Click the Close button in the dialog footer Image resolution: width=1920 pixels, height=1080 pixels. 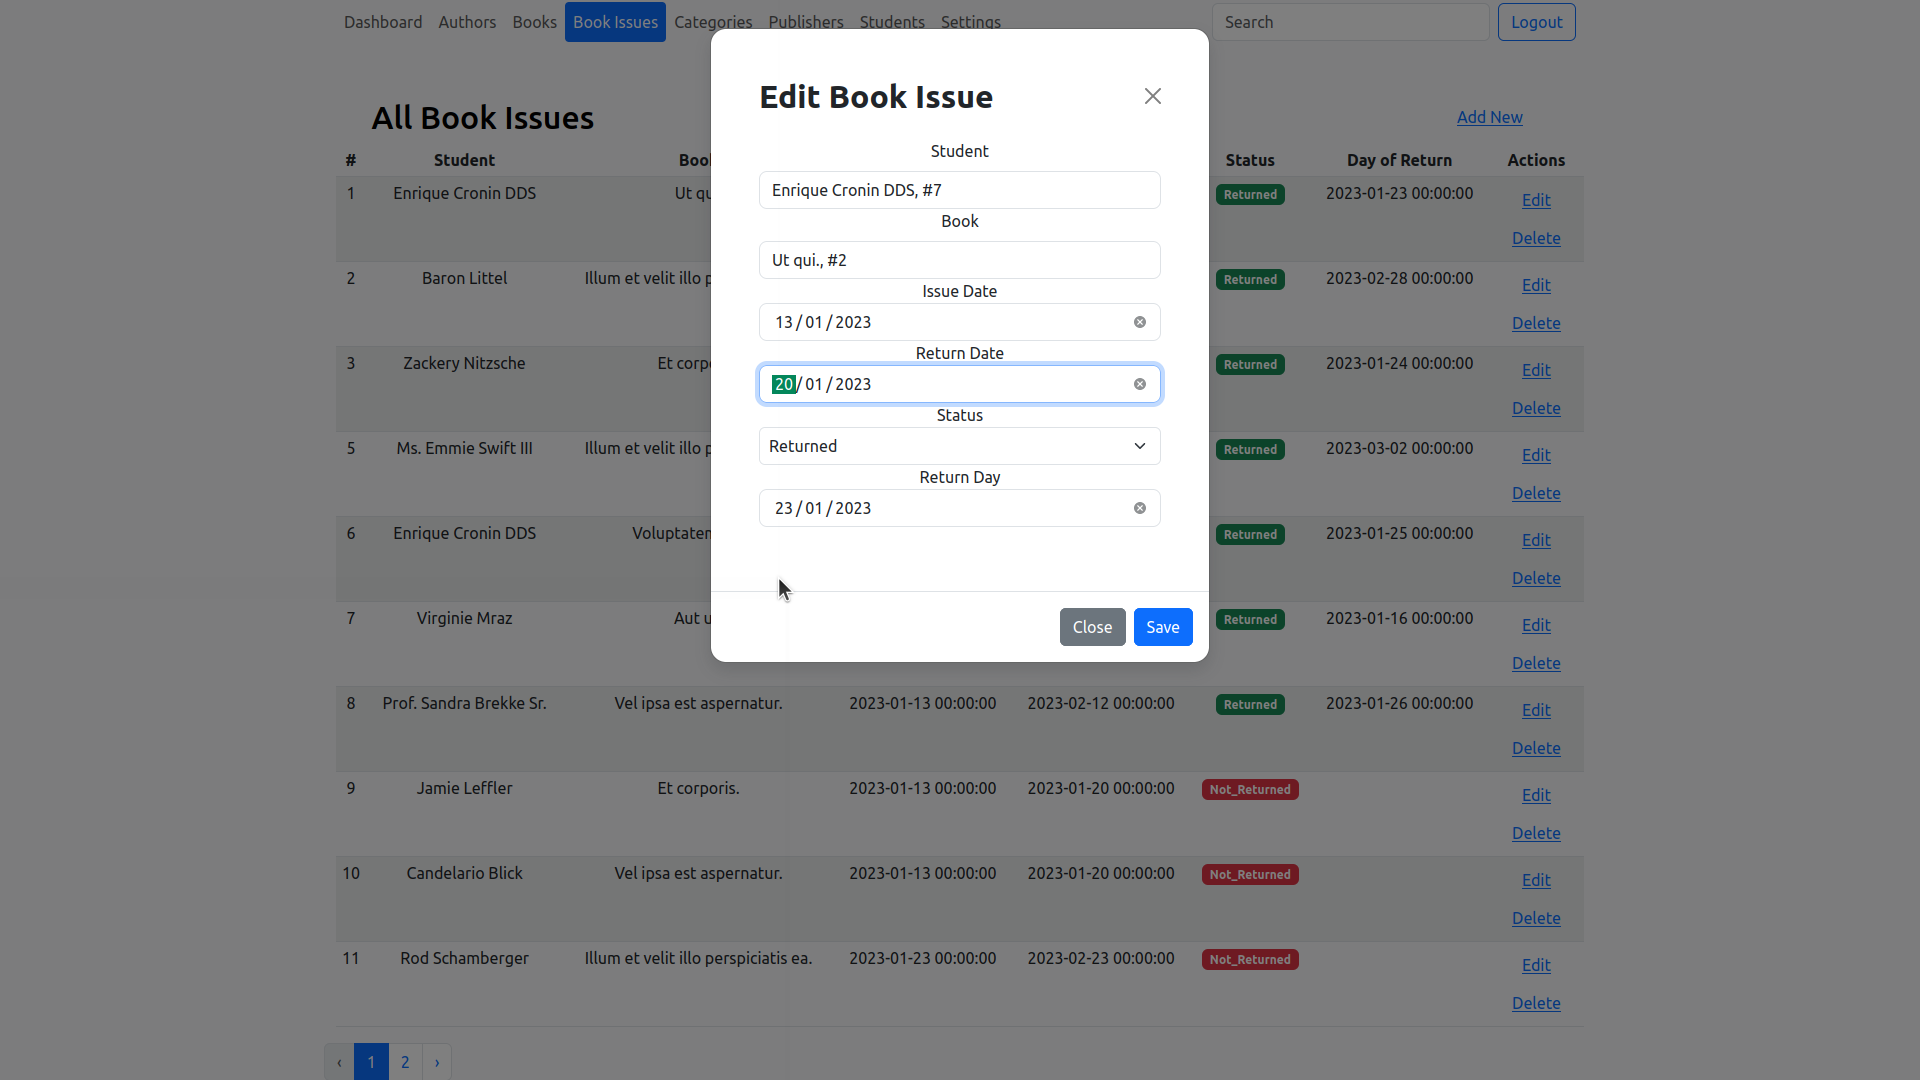[1092, 627]
